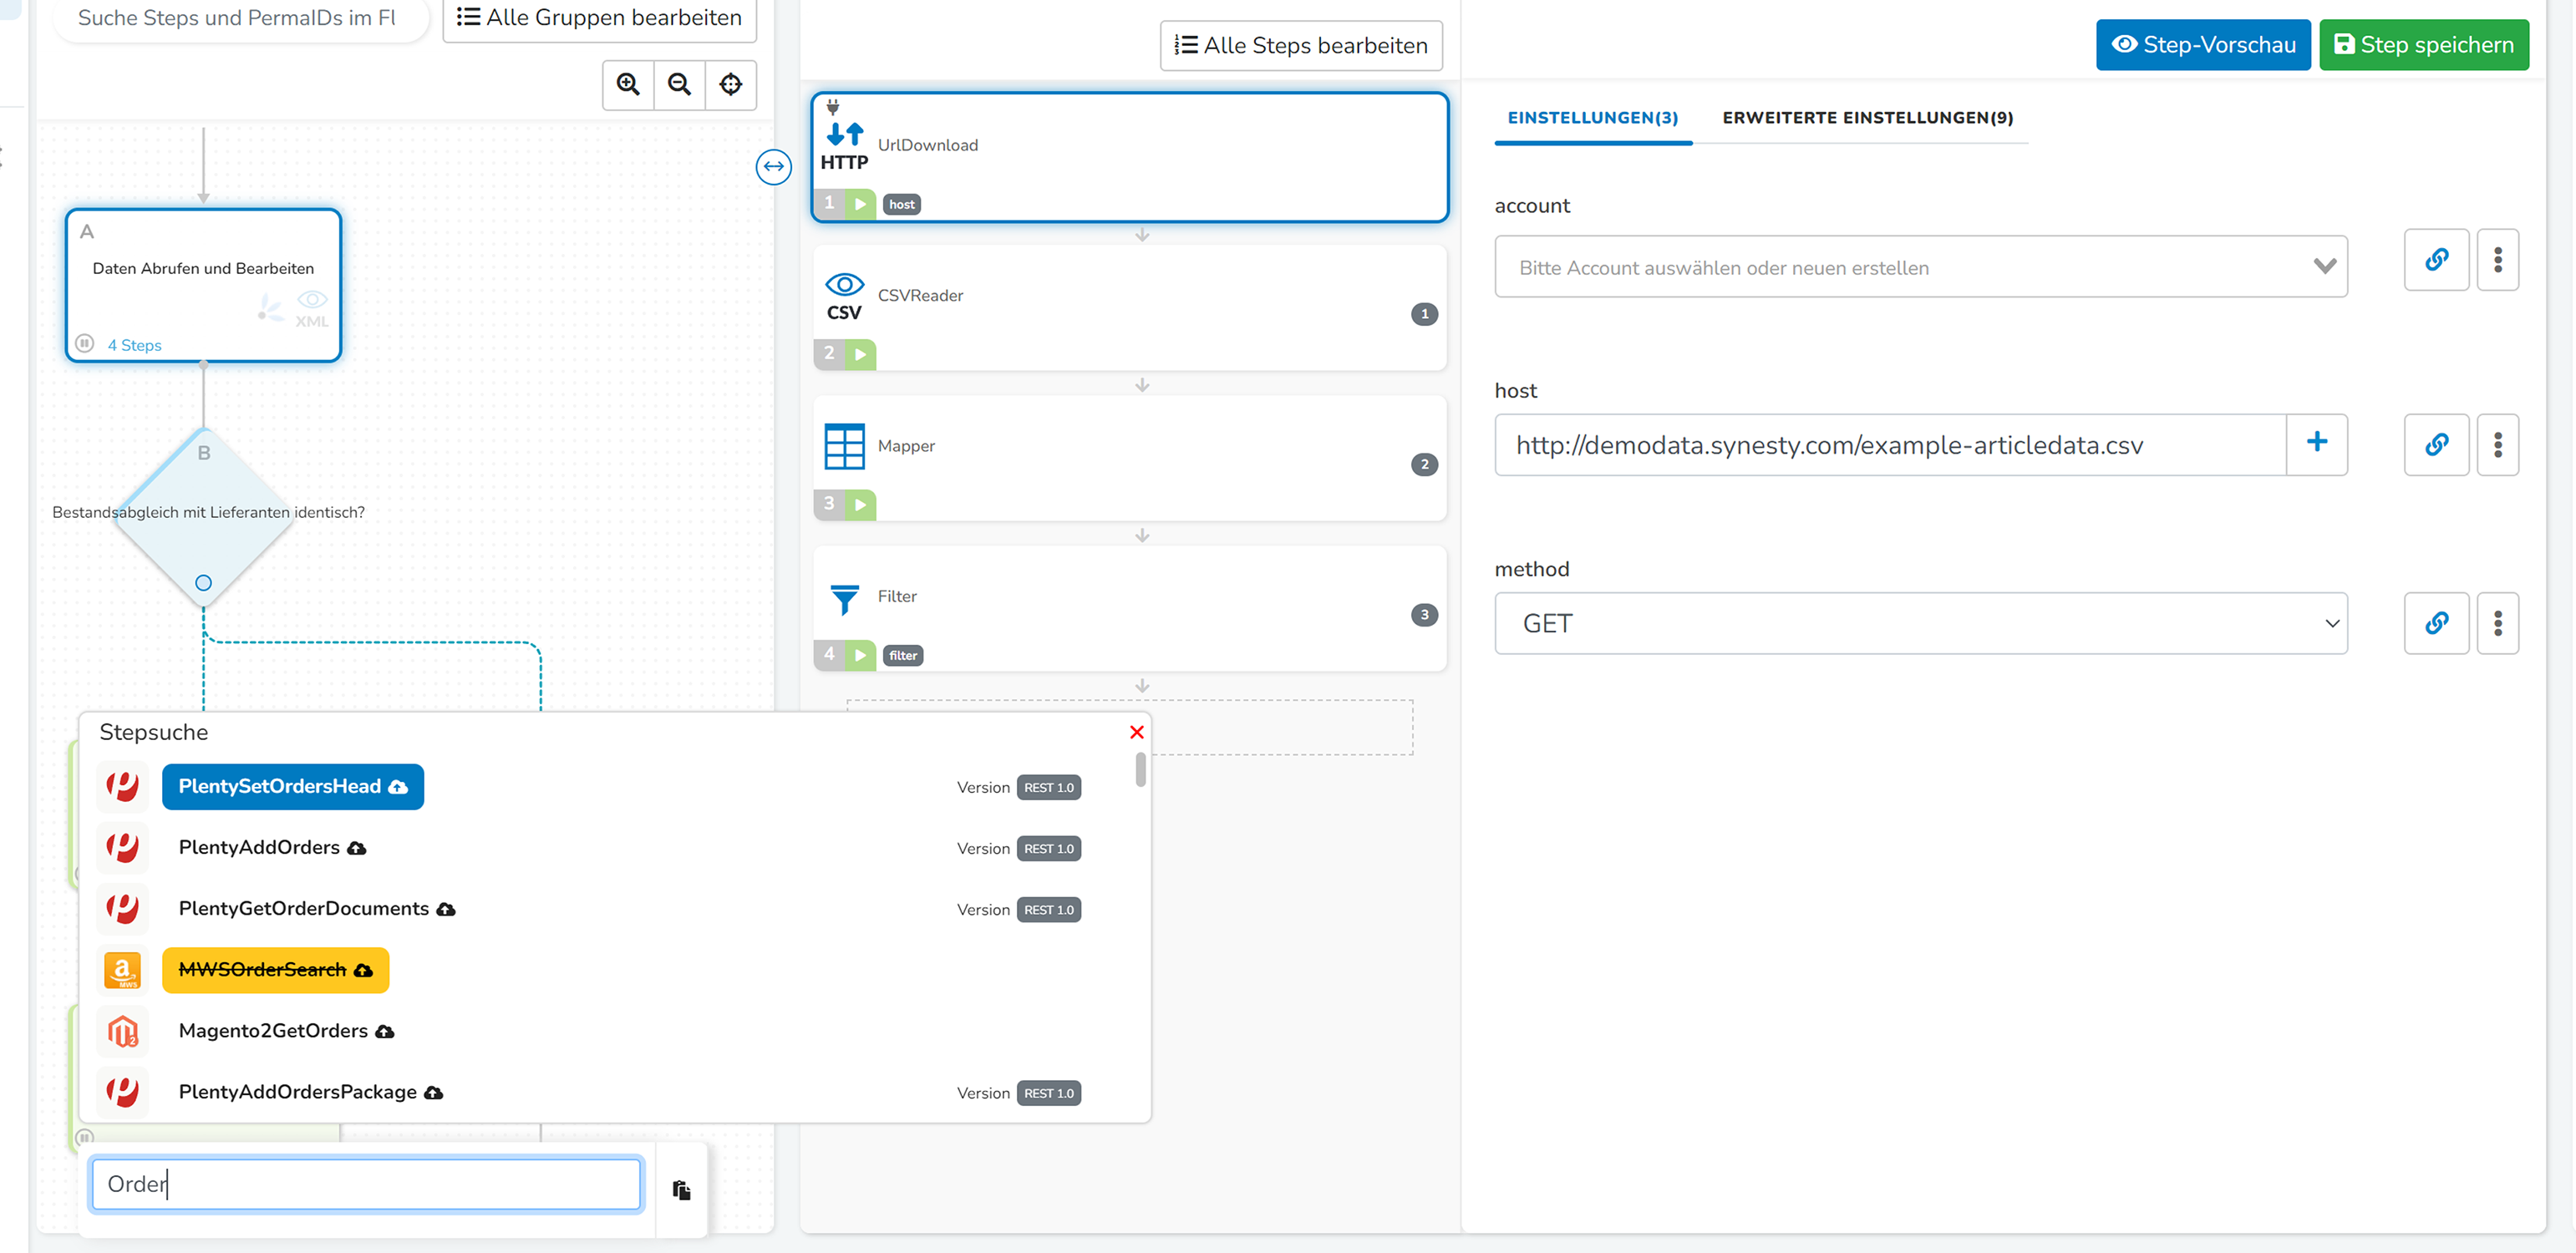
Task: Open the account selection dropdown
Action: point(1920,267)
